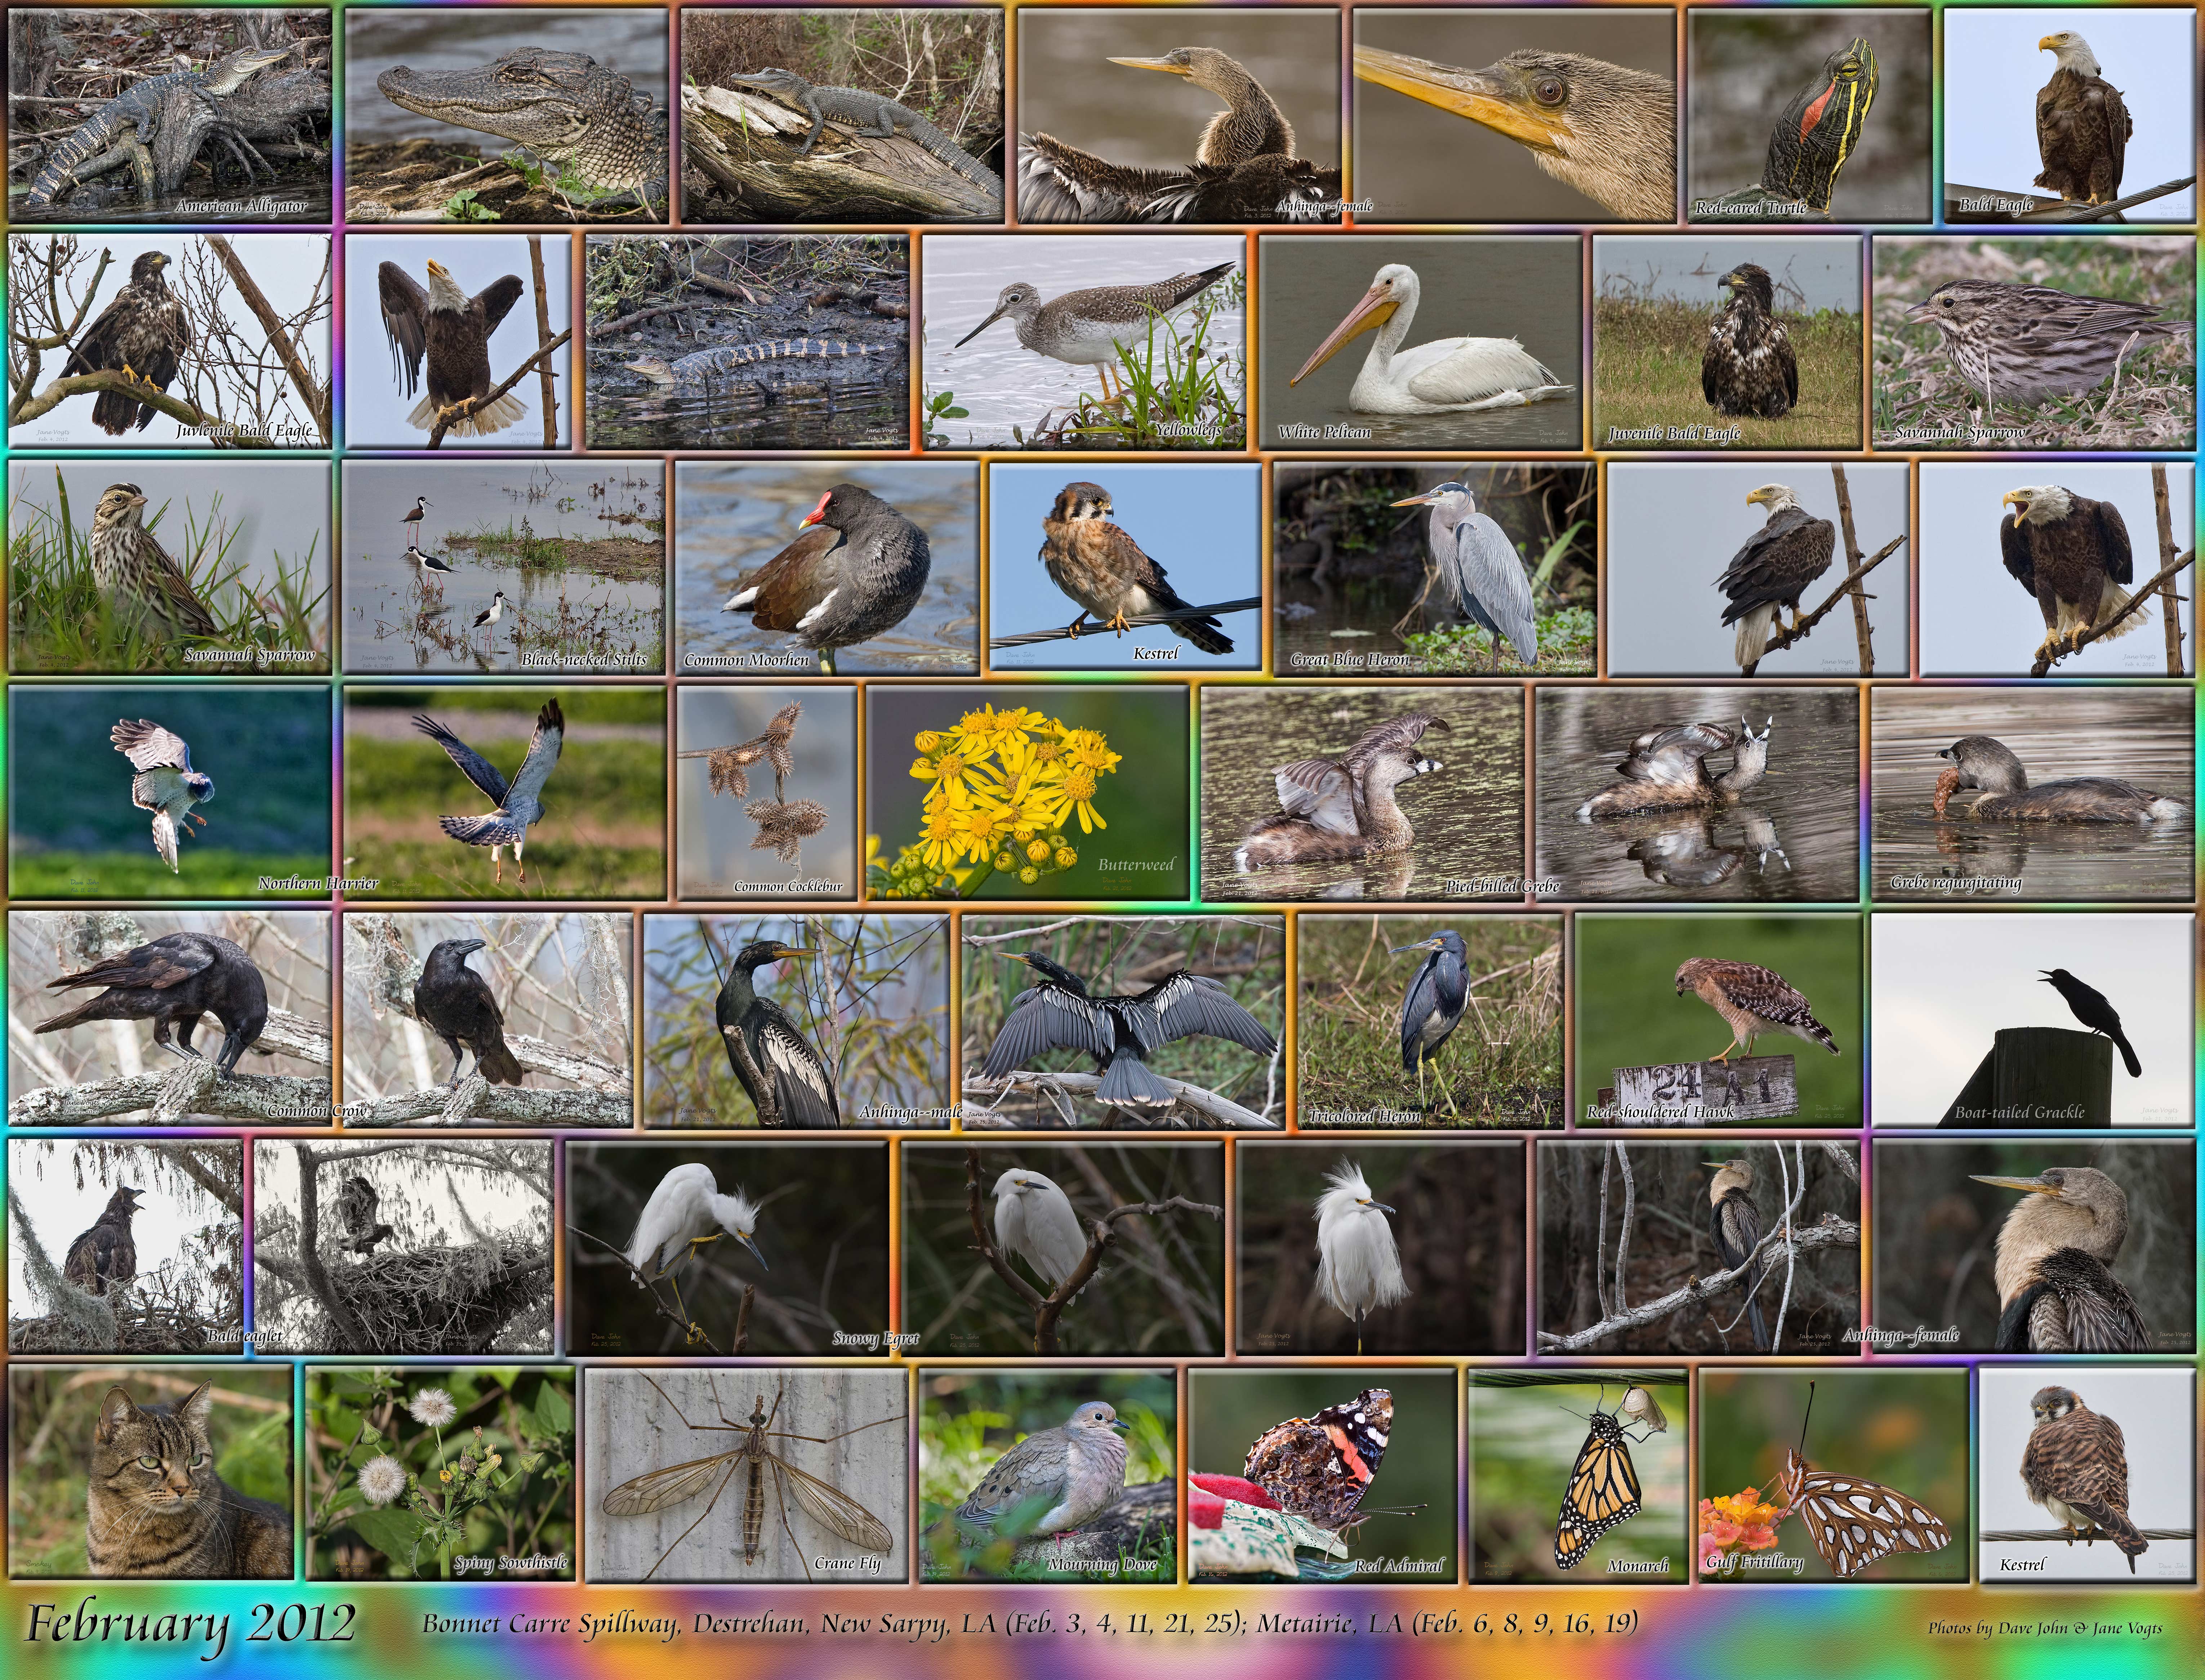Screen dimensions: 2205x1680
Task: Select the Red-shouldered Hawk photo
Action: coord(1719,1018)
